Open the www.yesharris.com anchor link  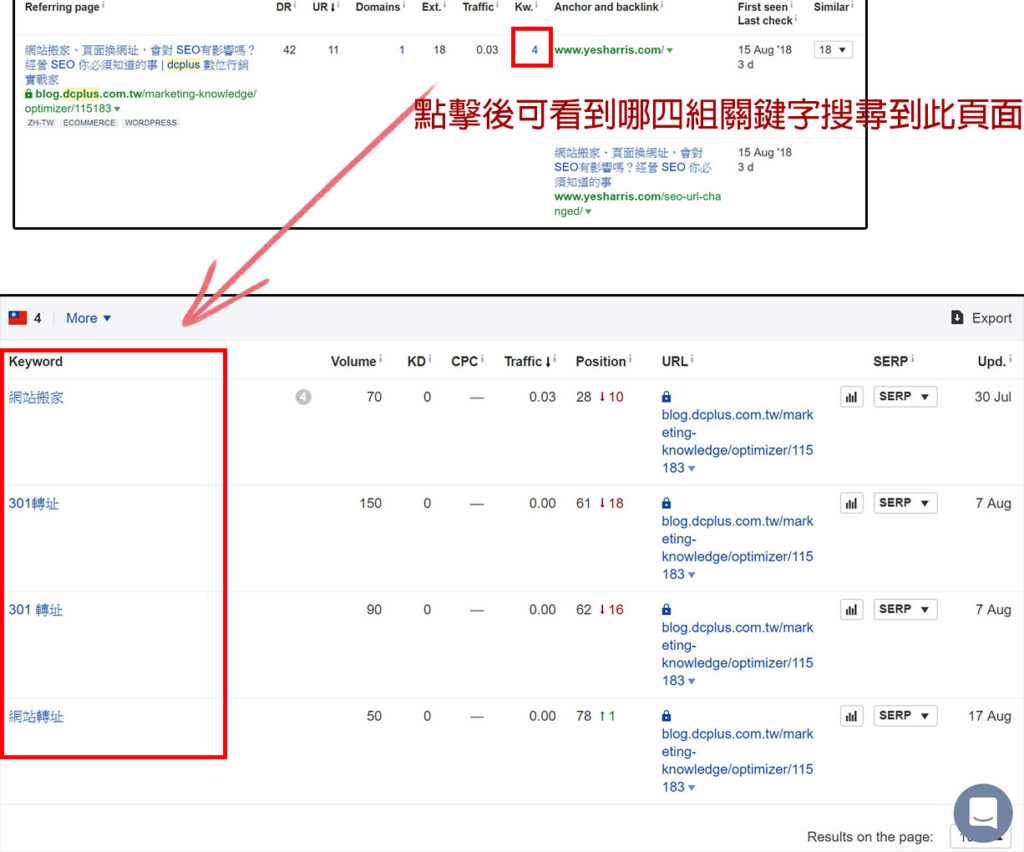point(608,50)
